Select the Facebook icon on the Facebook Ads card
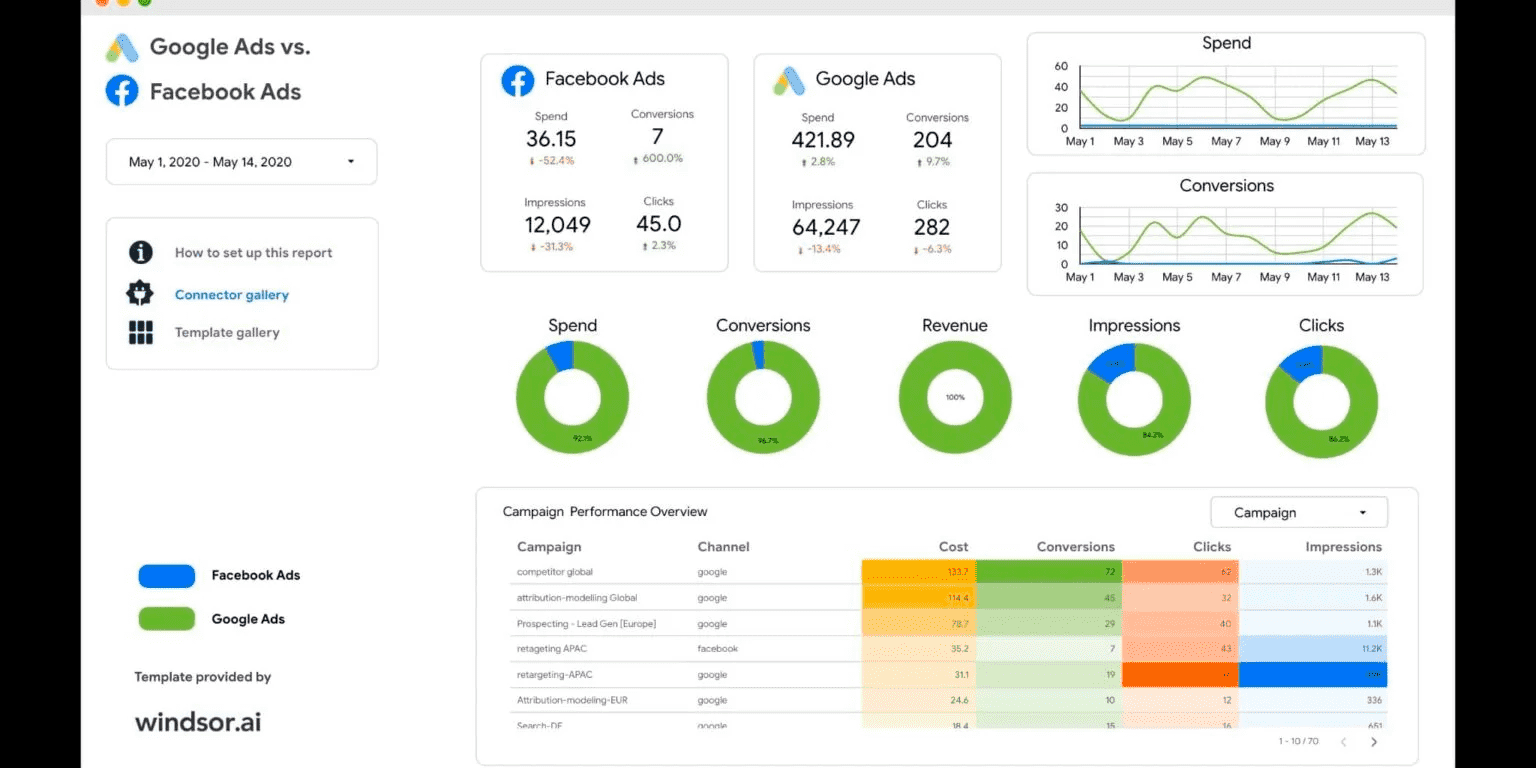 pyautogui.click(x=517, y=80)
